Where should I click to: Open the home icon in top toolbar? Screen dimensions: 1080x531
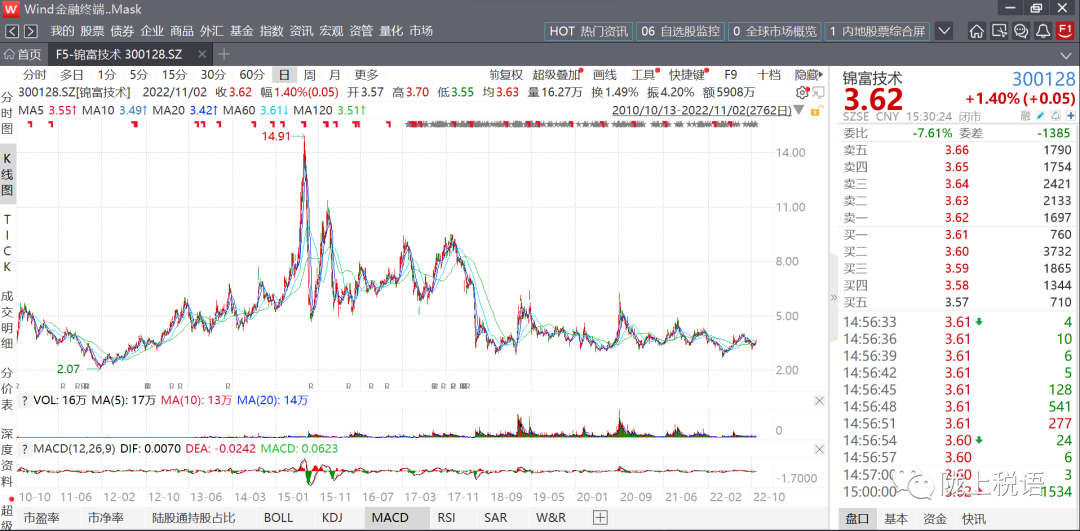[977, 31]
